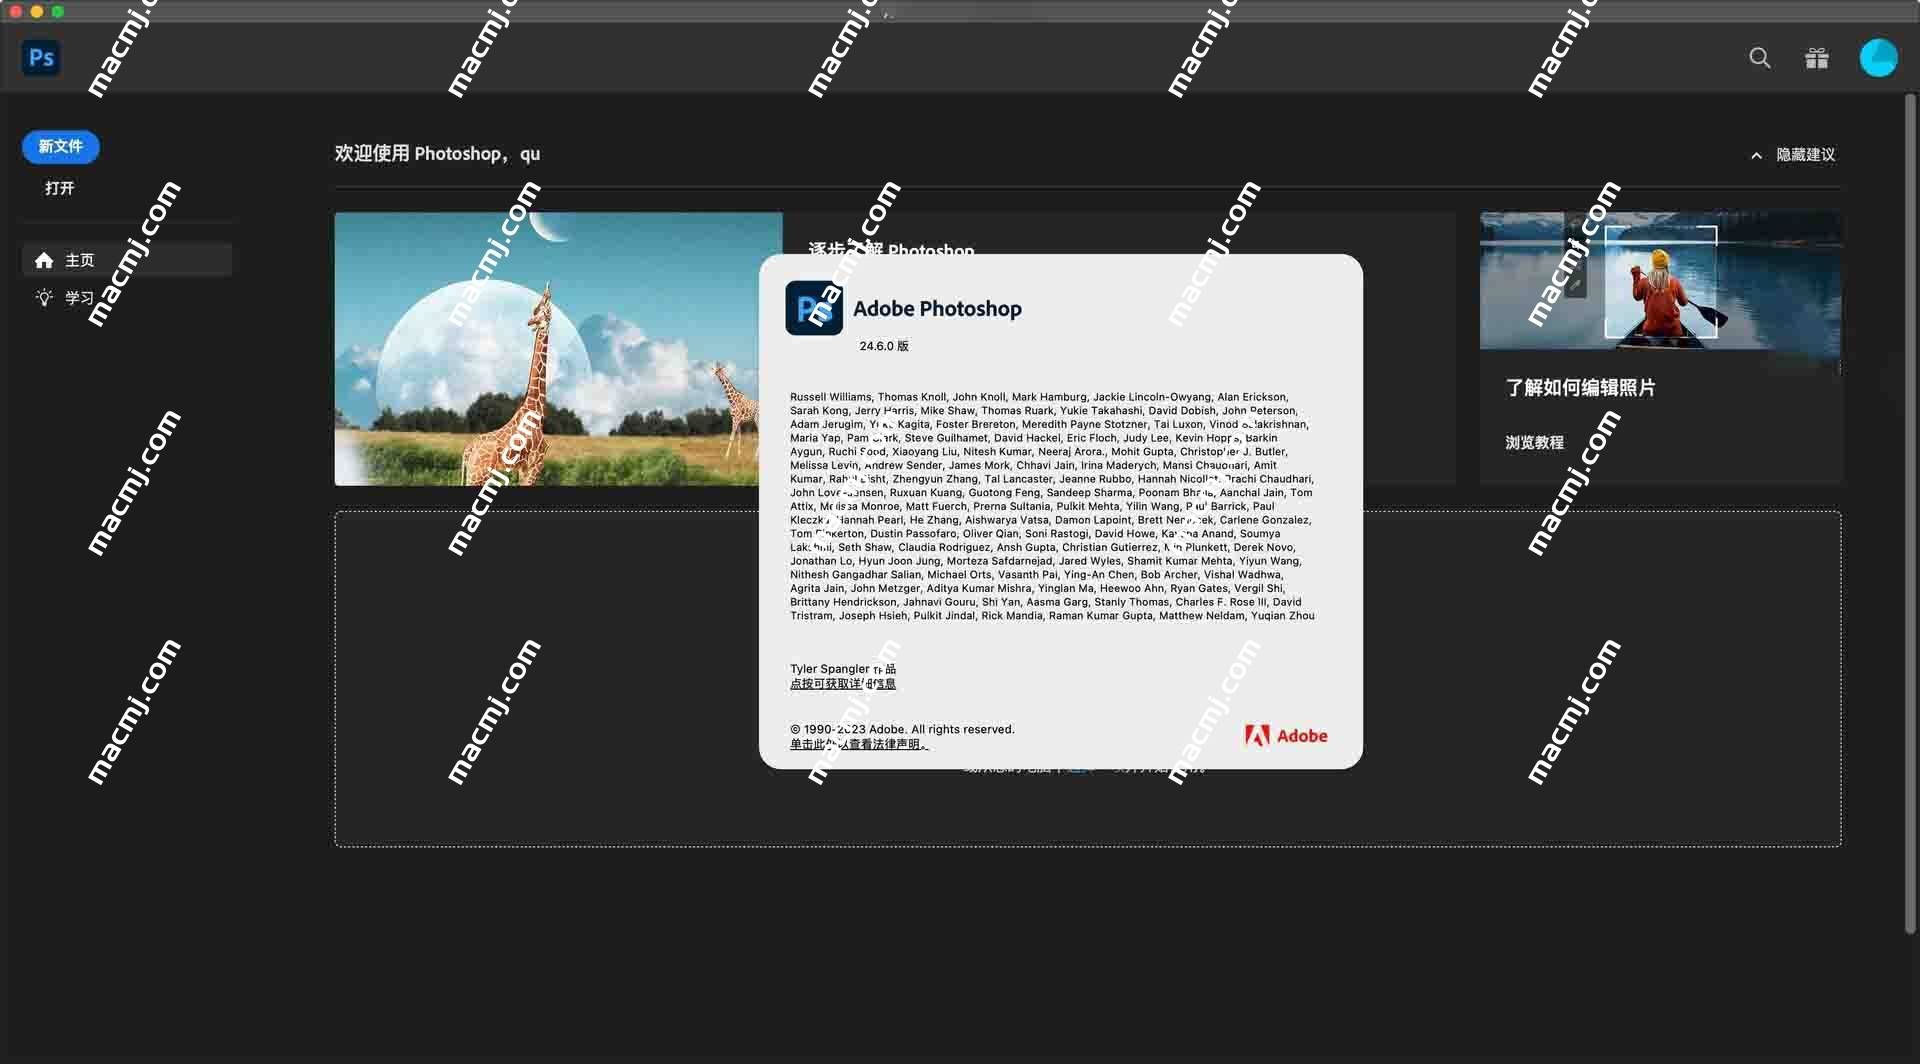This screenshot has width=1920, height=1064.
Task: Click the Learn lightbulb icon in the sidebar
Action: (44, 297)
